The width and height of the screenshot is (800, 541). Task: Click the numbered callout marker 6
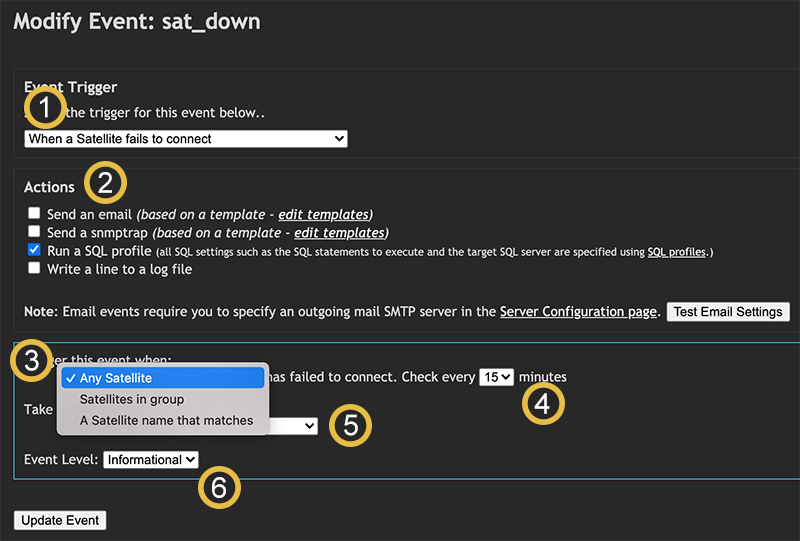click(219, 487)
